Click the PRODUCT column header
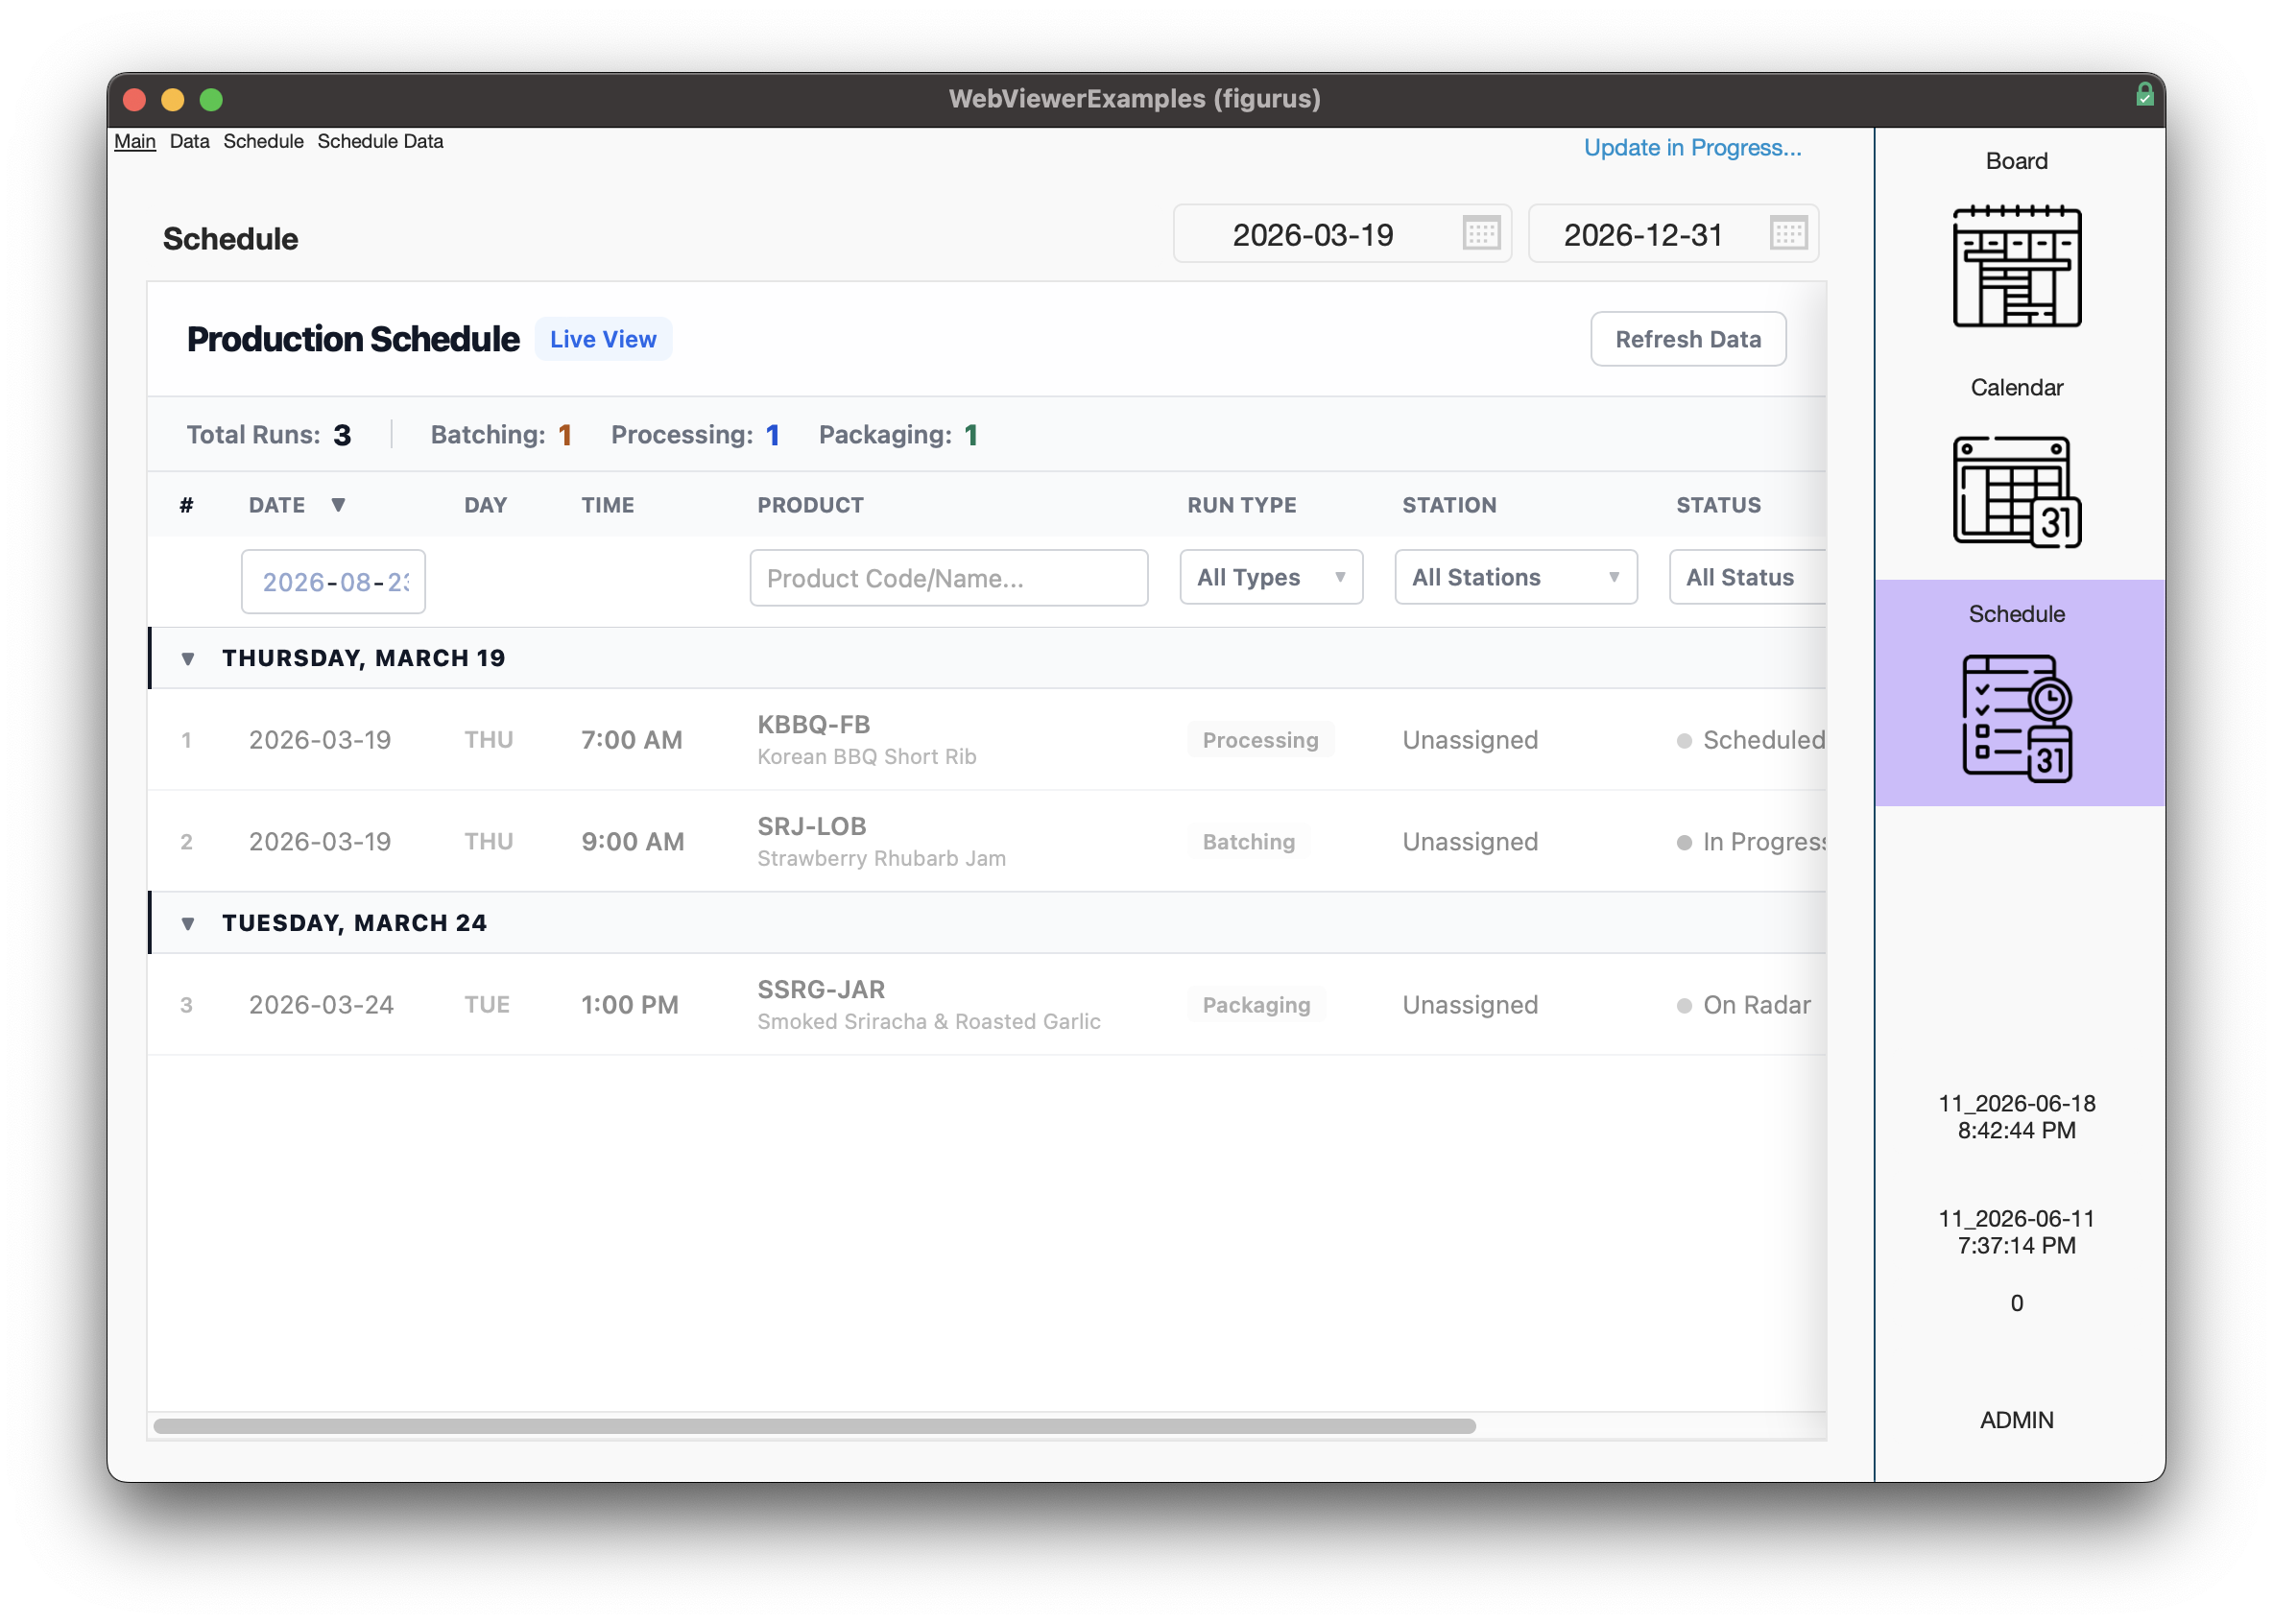The height and width of the screenshot is (1624, 2273). point(810,505)
